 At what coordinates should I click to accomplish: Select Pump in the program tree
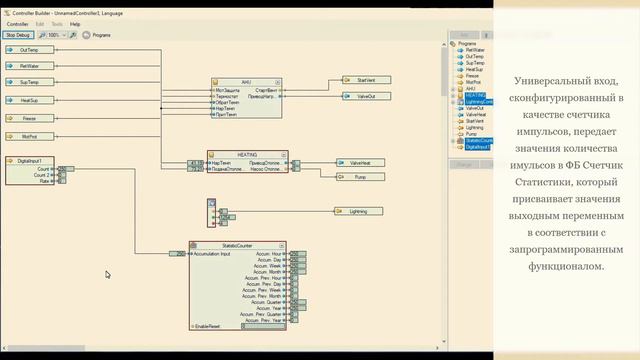click(x=471, y=134)
